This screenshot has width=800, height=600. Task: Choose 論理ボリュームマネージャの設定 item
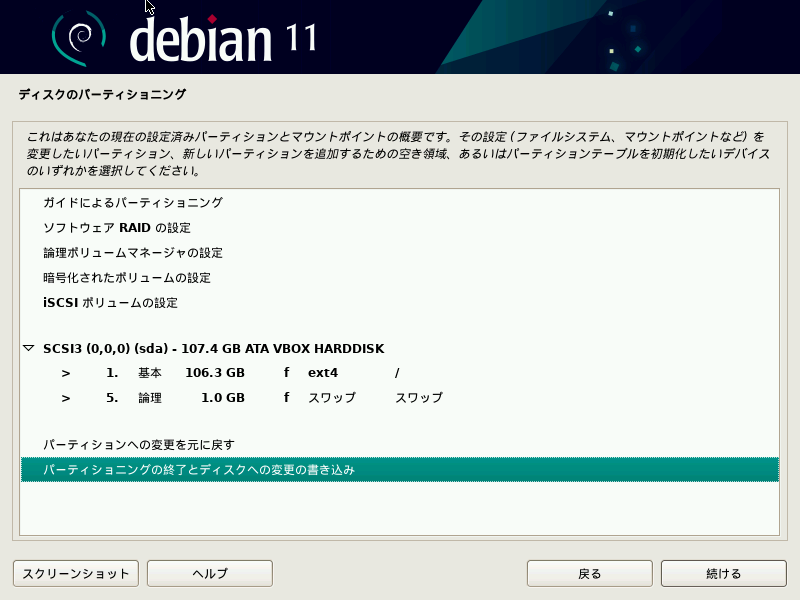[x=399, y=253]
